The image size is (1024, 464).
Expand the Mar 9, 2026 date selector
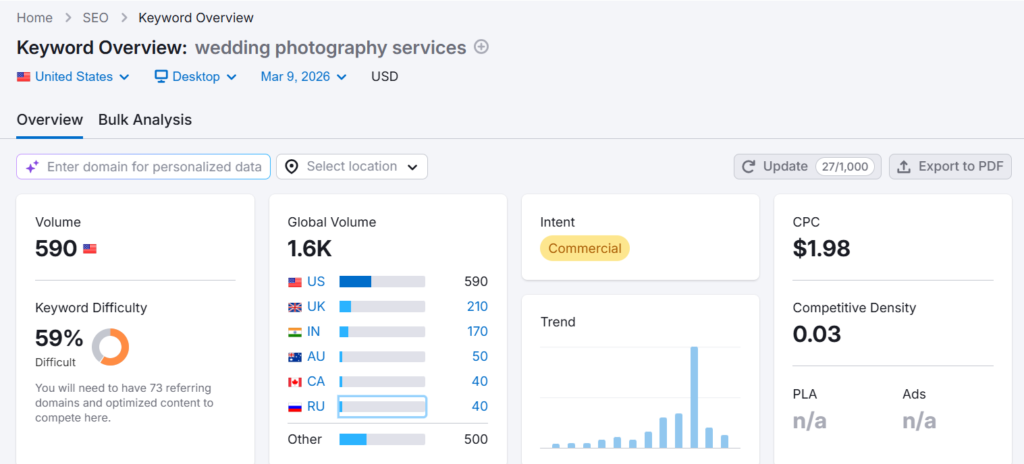[303, 77]
